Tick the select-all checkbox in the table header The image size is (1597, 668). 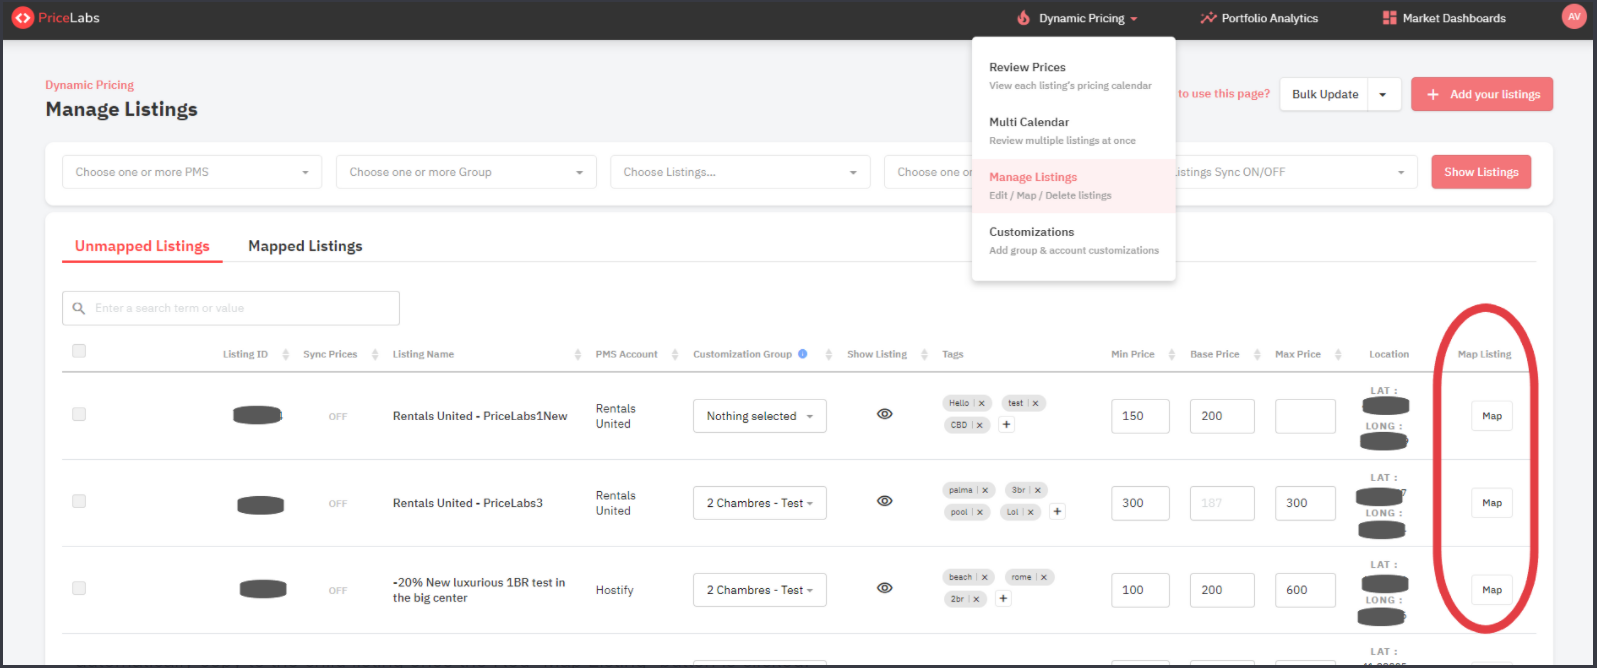tap(79, 351)
